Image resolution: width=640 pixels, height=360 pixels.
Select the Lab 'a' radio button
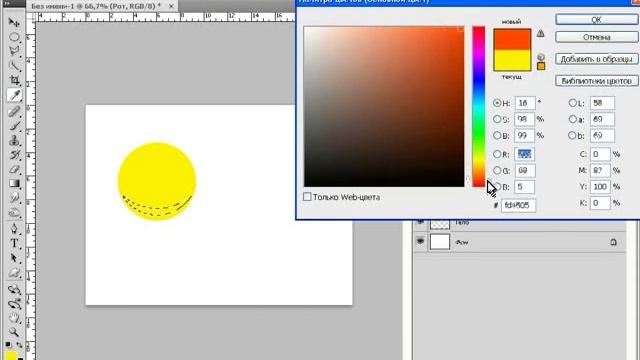572,119
